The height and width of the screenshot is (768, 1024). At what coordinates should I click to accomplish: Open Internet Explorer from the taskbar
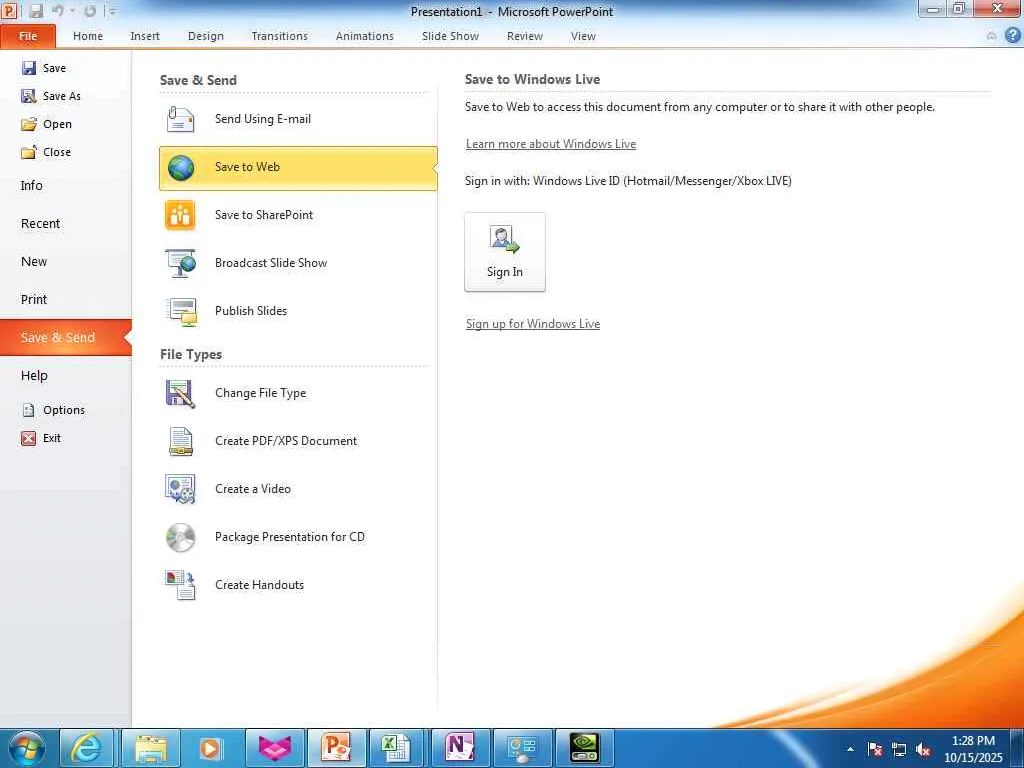pyautogui.click(x=86, y=748)
